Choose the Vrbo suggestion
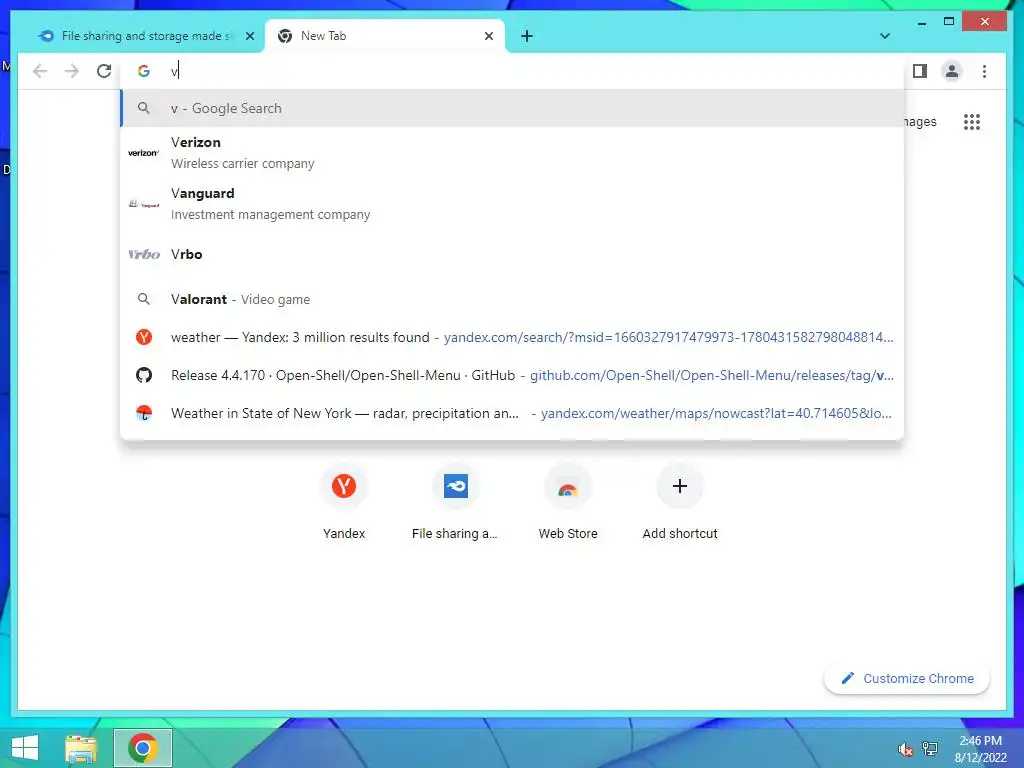 (x=513, y=254)
